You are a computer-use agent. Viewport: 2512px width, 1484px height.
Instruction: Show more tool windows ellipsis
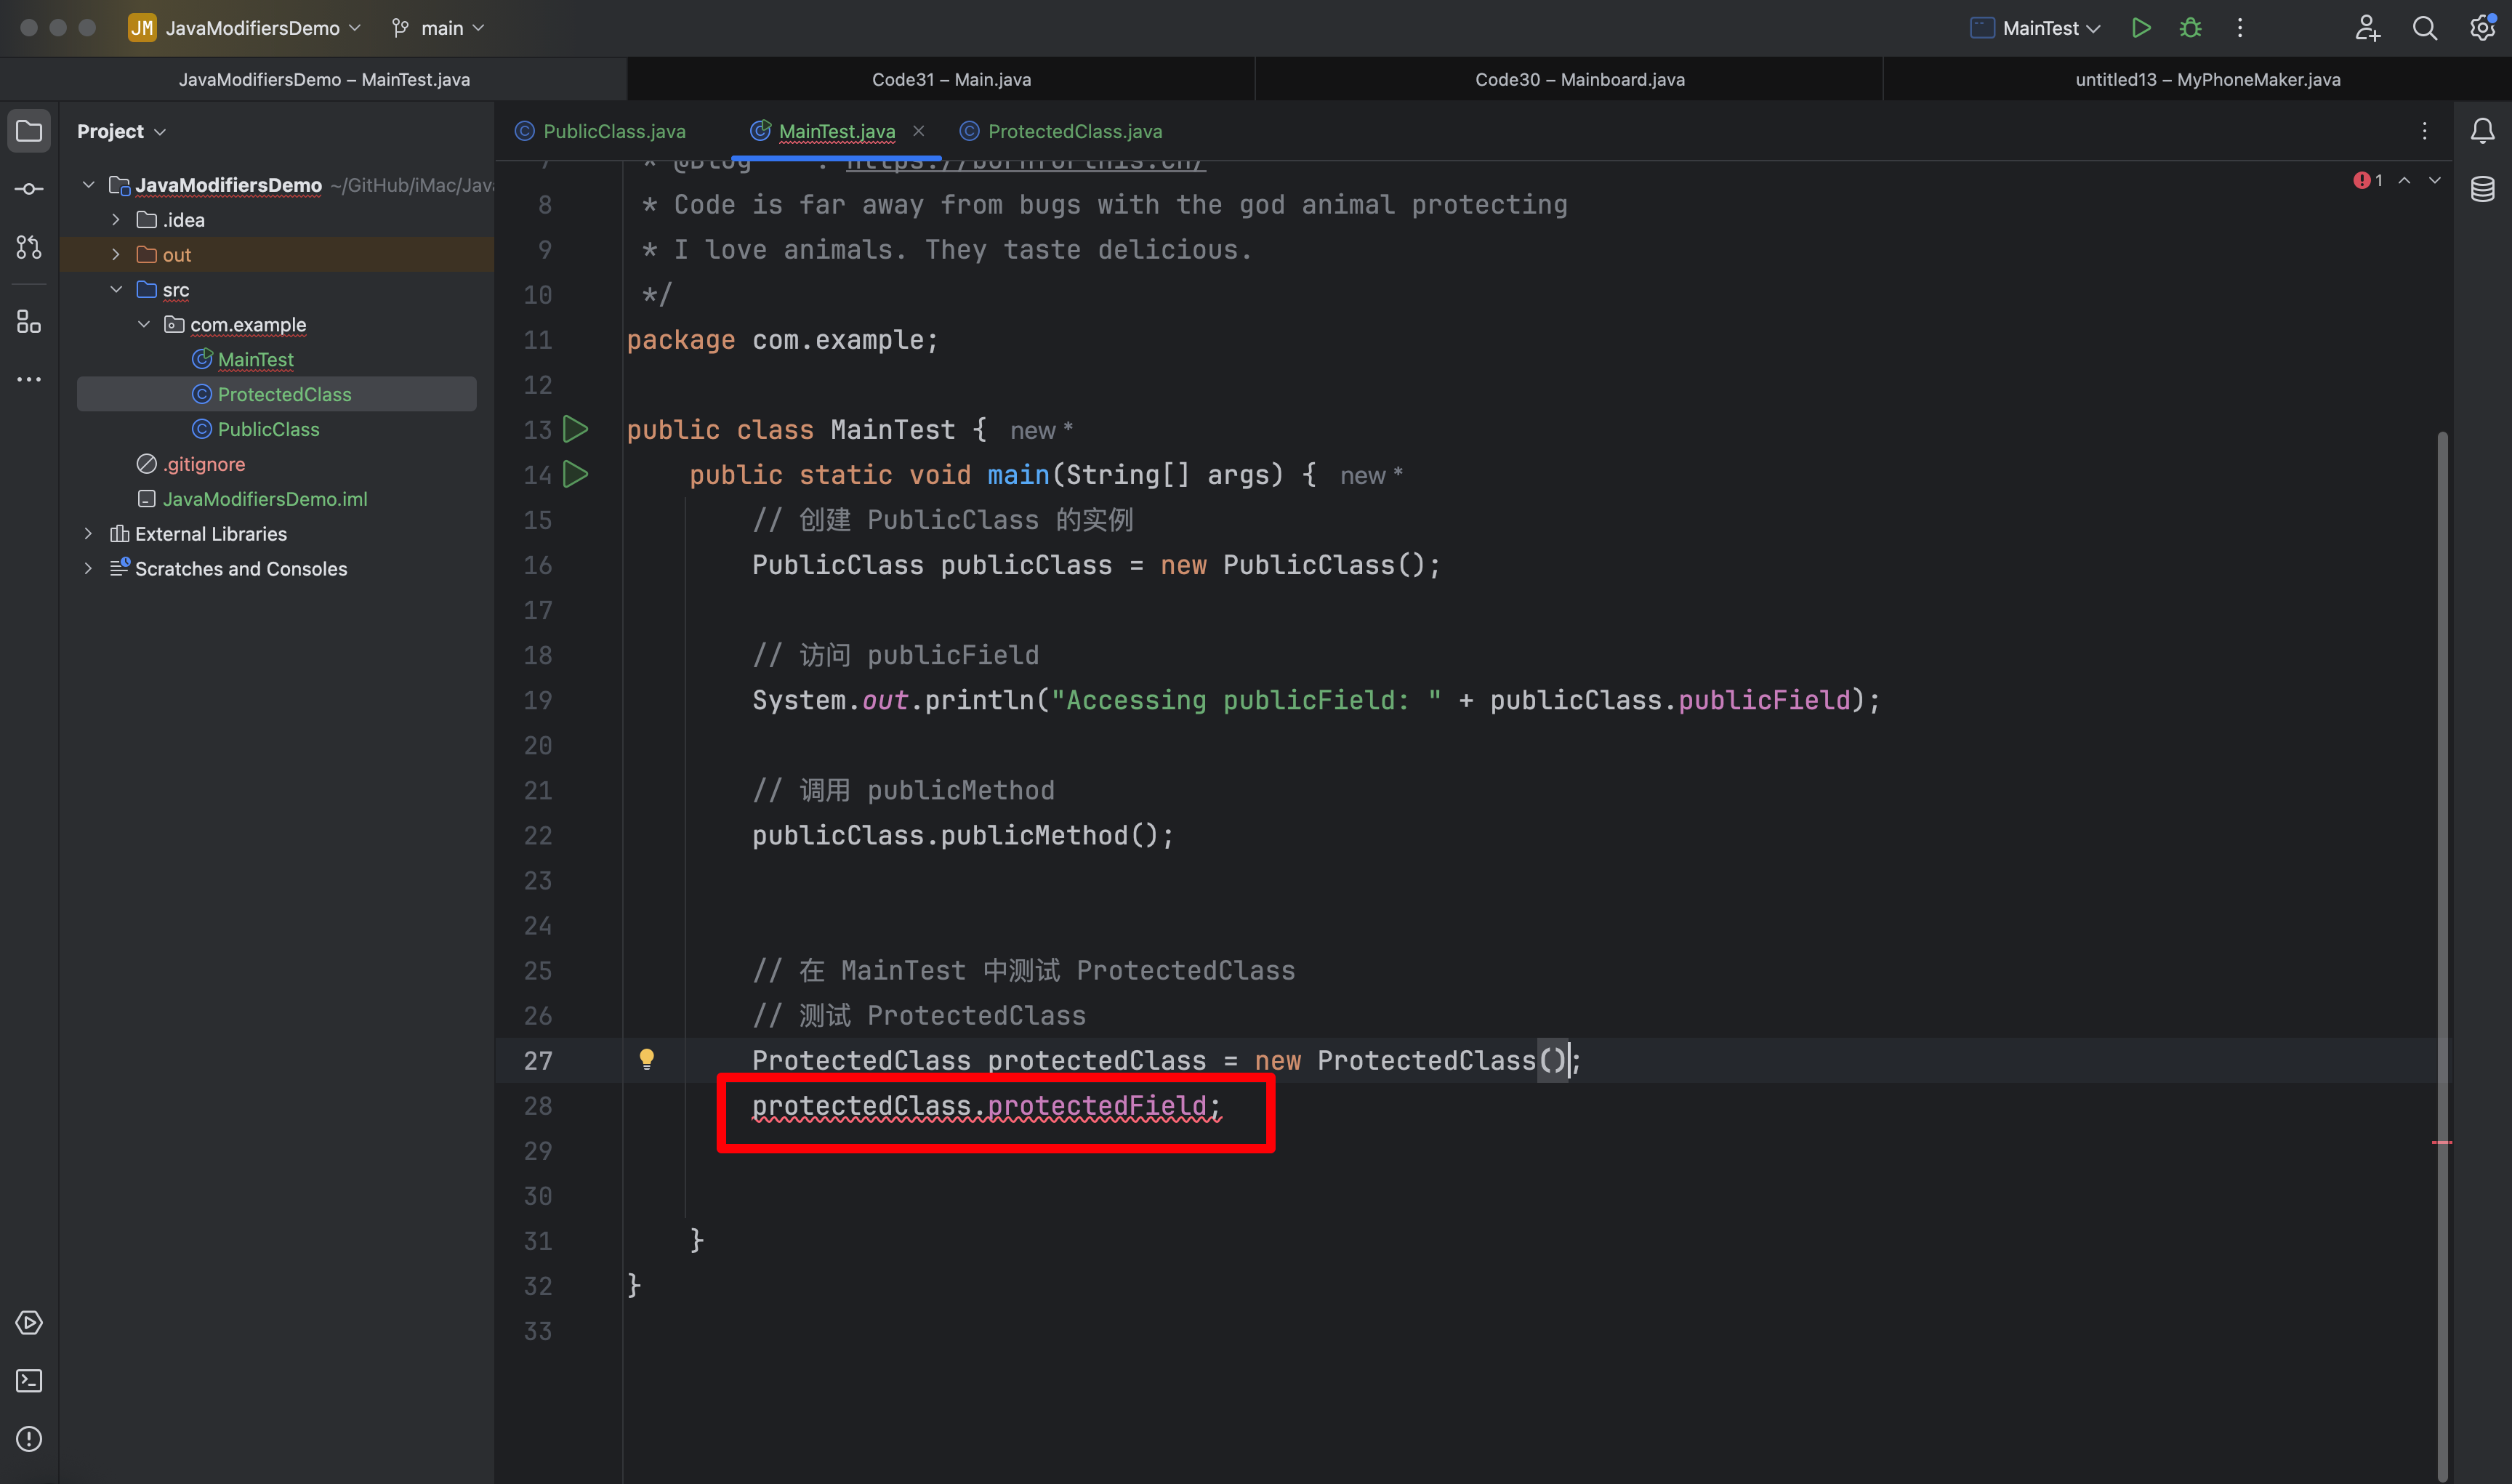tap(29, 379)
